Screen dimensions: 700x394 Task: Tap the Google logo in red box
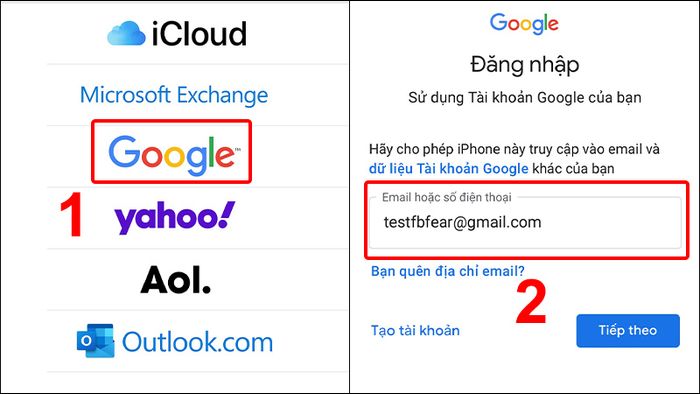[x=172, y=153]
